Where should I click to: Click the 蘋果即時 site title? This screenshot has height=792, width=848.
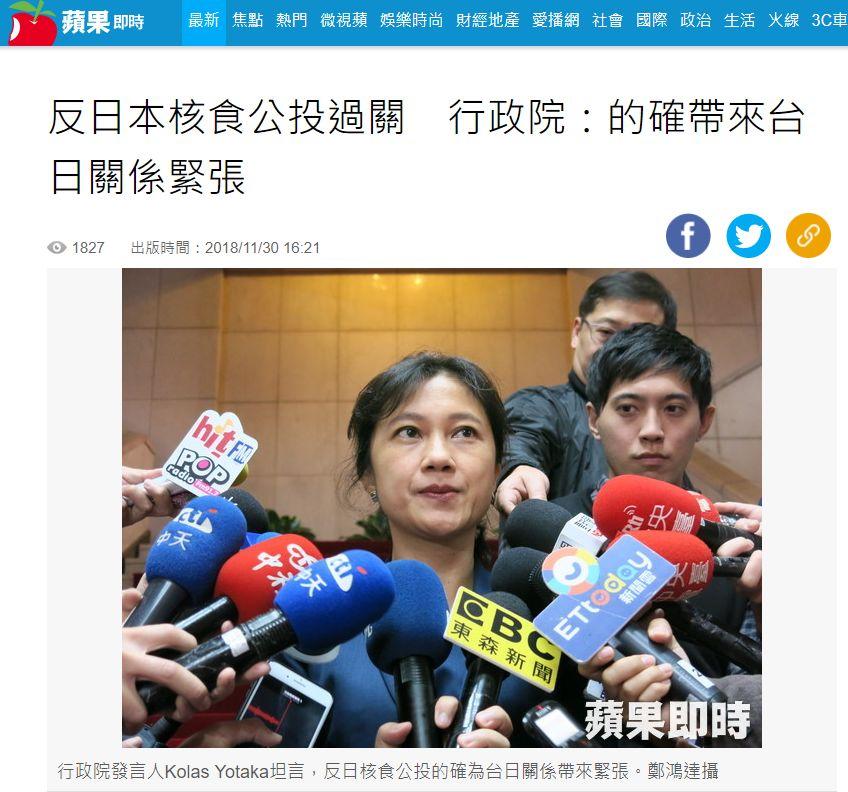(x=103, y=22)
